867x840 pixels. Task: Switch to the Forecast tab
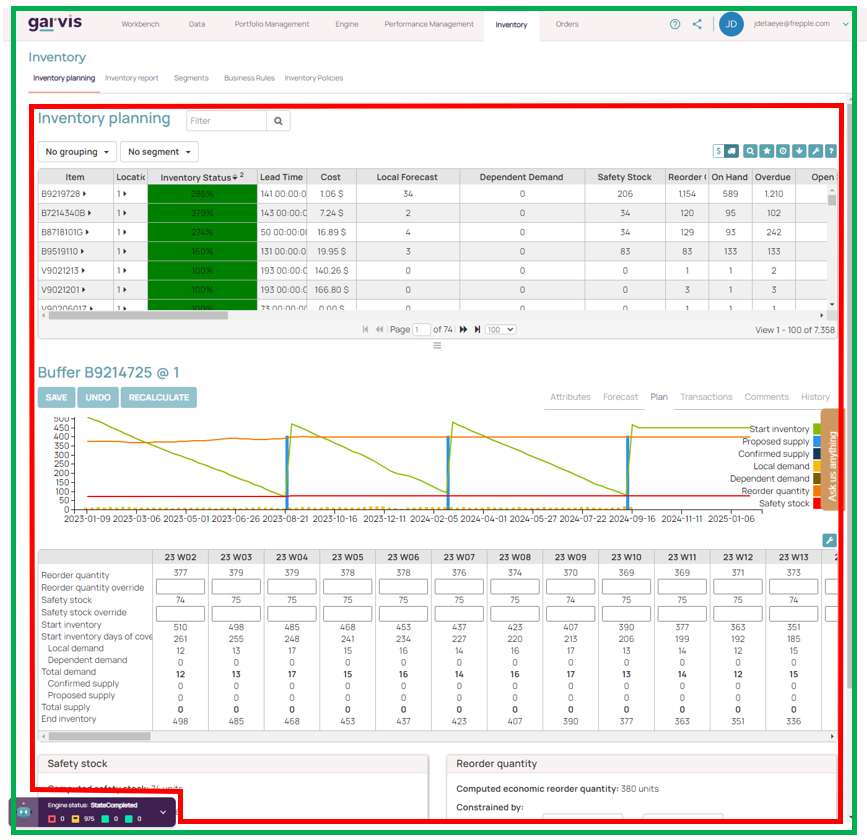[x=620, y=397]
